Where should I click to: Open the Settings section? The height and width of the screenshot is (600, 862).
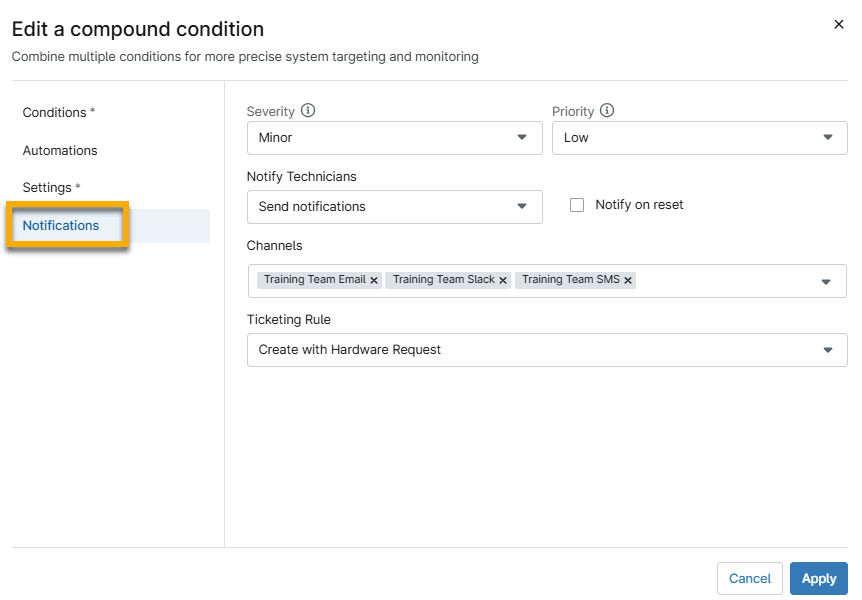pos(48,187)
